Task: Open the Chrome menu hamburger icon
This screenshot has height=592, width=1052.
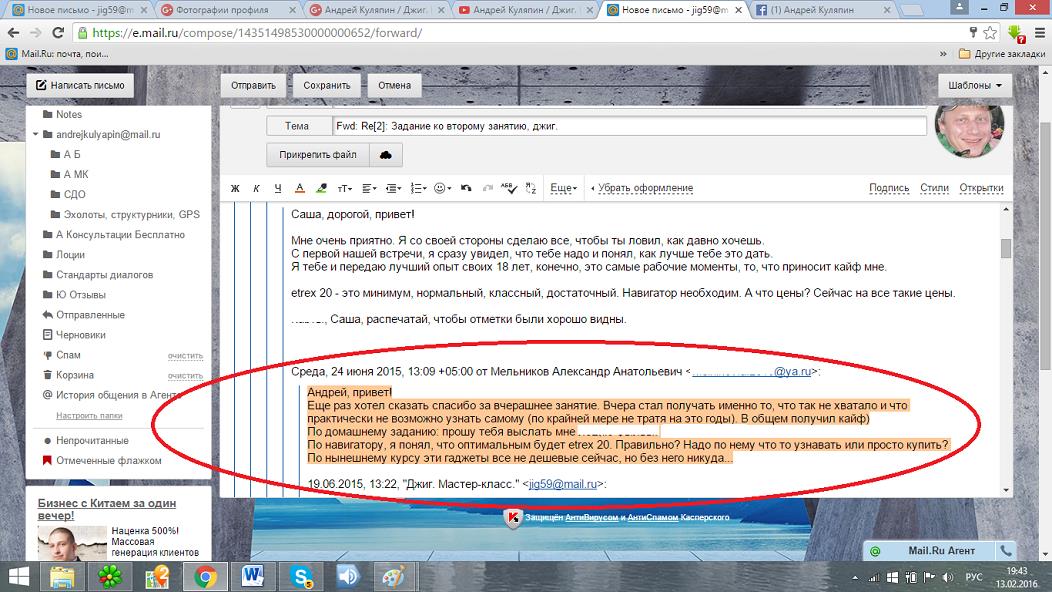Action: click(1039, 33)
